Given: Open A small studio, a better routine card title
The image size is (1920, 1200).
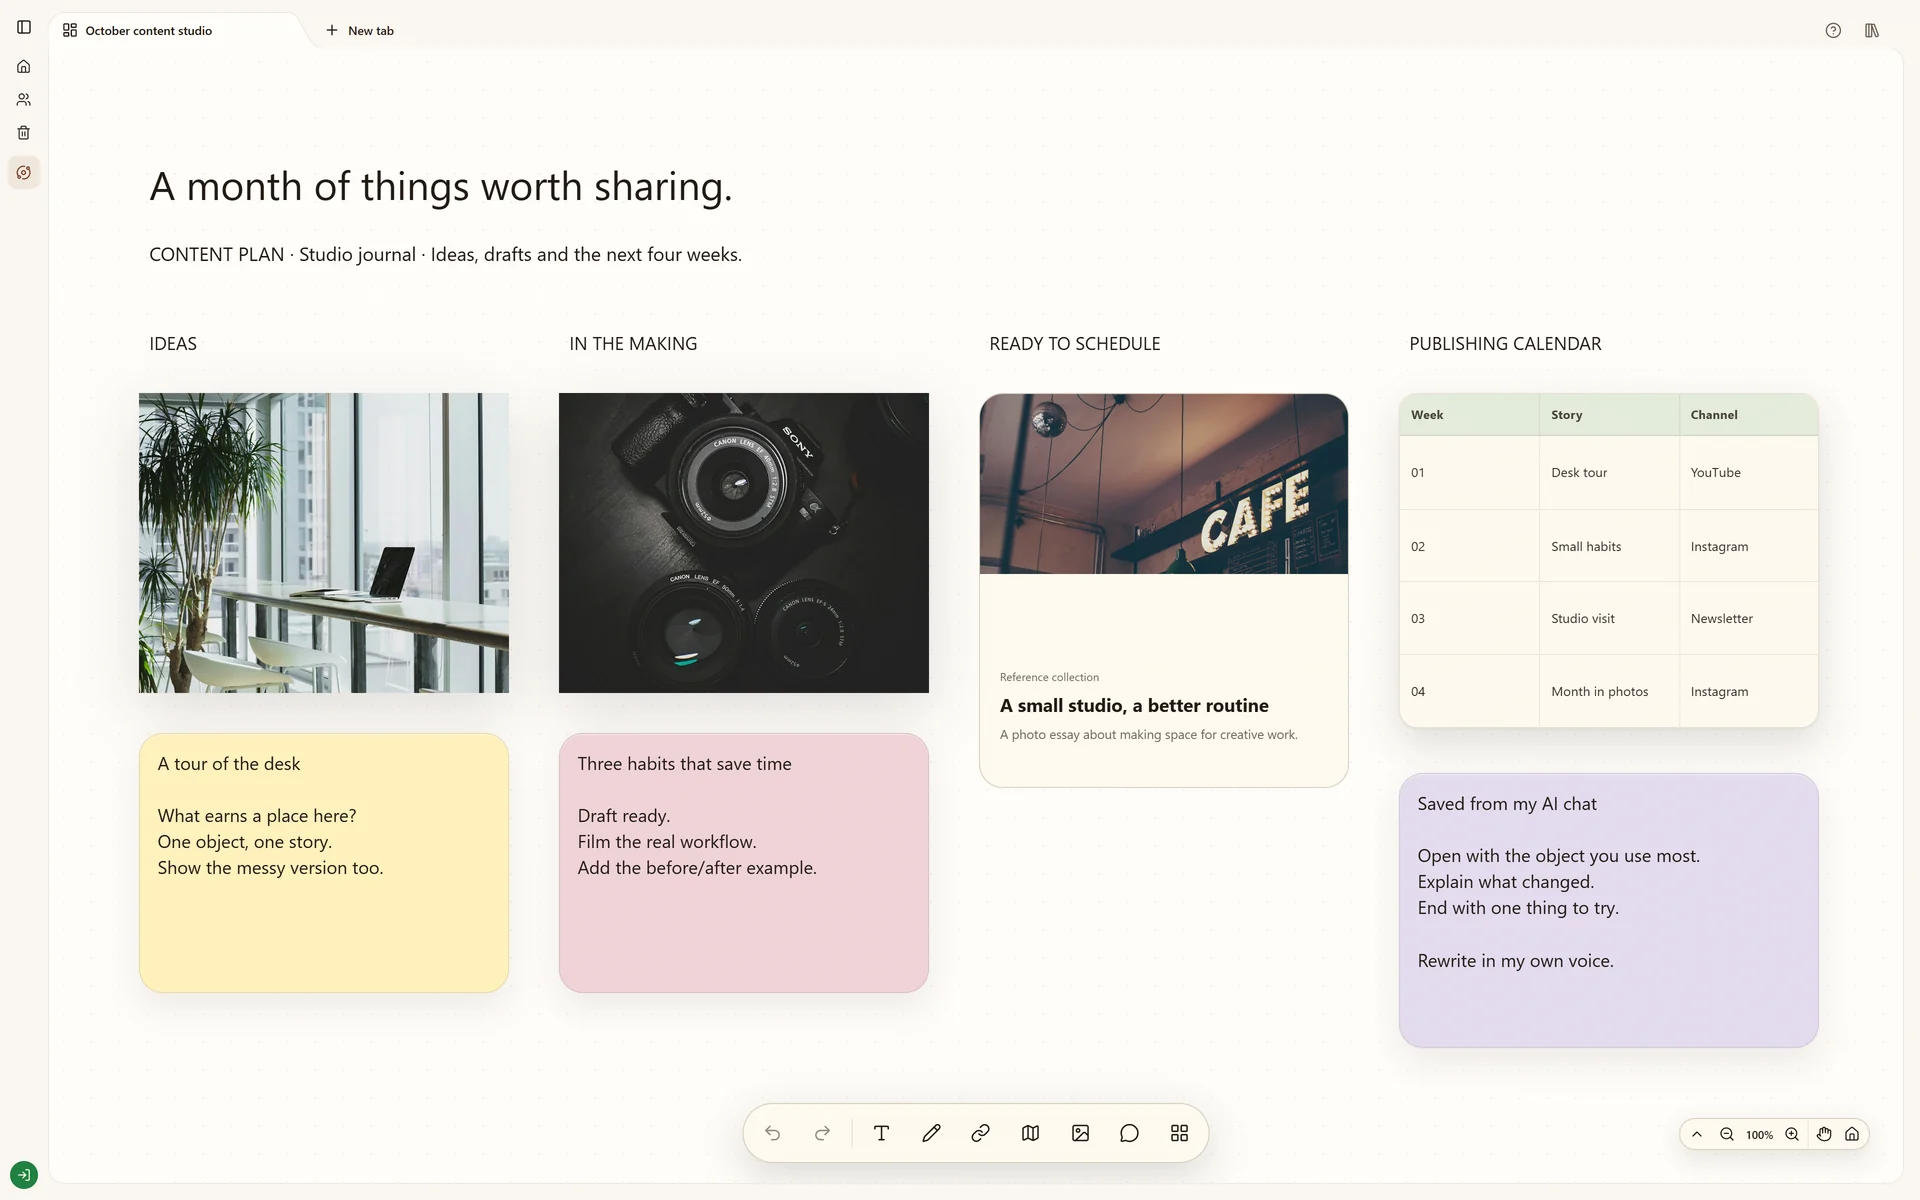Looking at the screenshot, I should tap(1134, 706).
